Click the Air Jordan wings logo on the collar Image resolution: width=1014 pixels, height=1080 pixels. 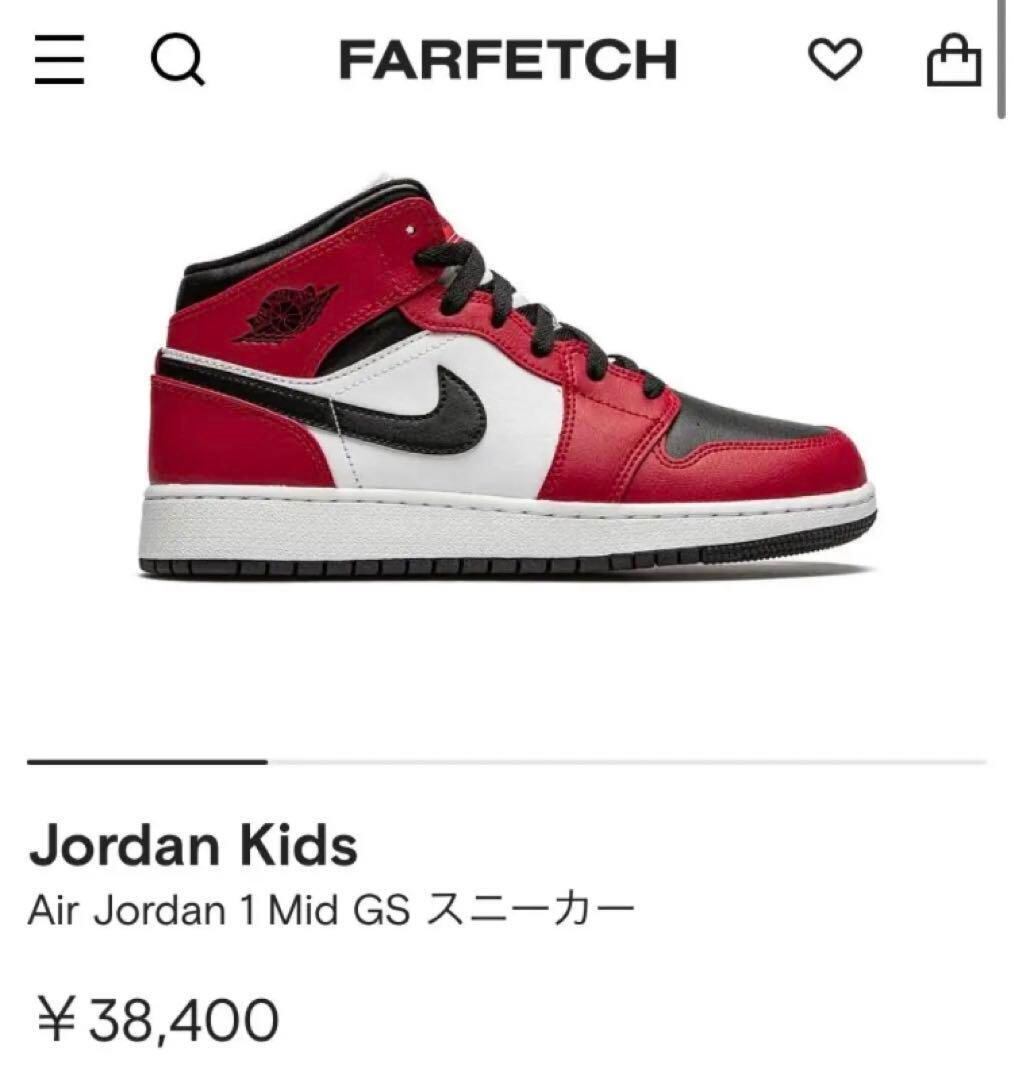pos(286,311)
